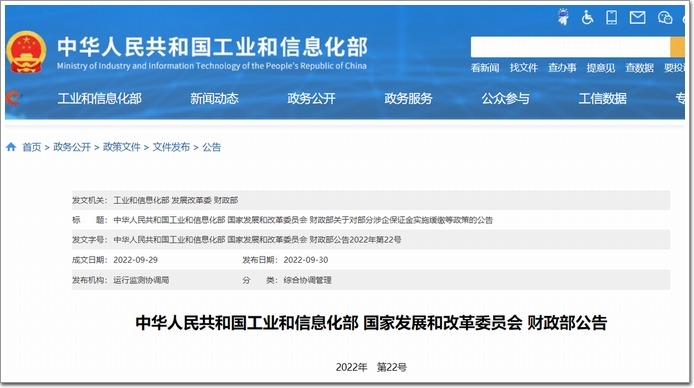694x388 pixels.
Task: Go to 文件发布 breadcrumb link
Action: (171, 147)
